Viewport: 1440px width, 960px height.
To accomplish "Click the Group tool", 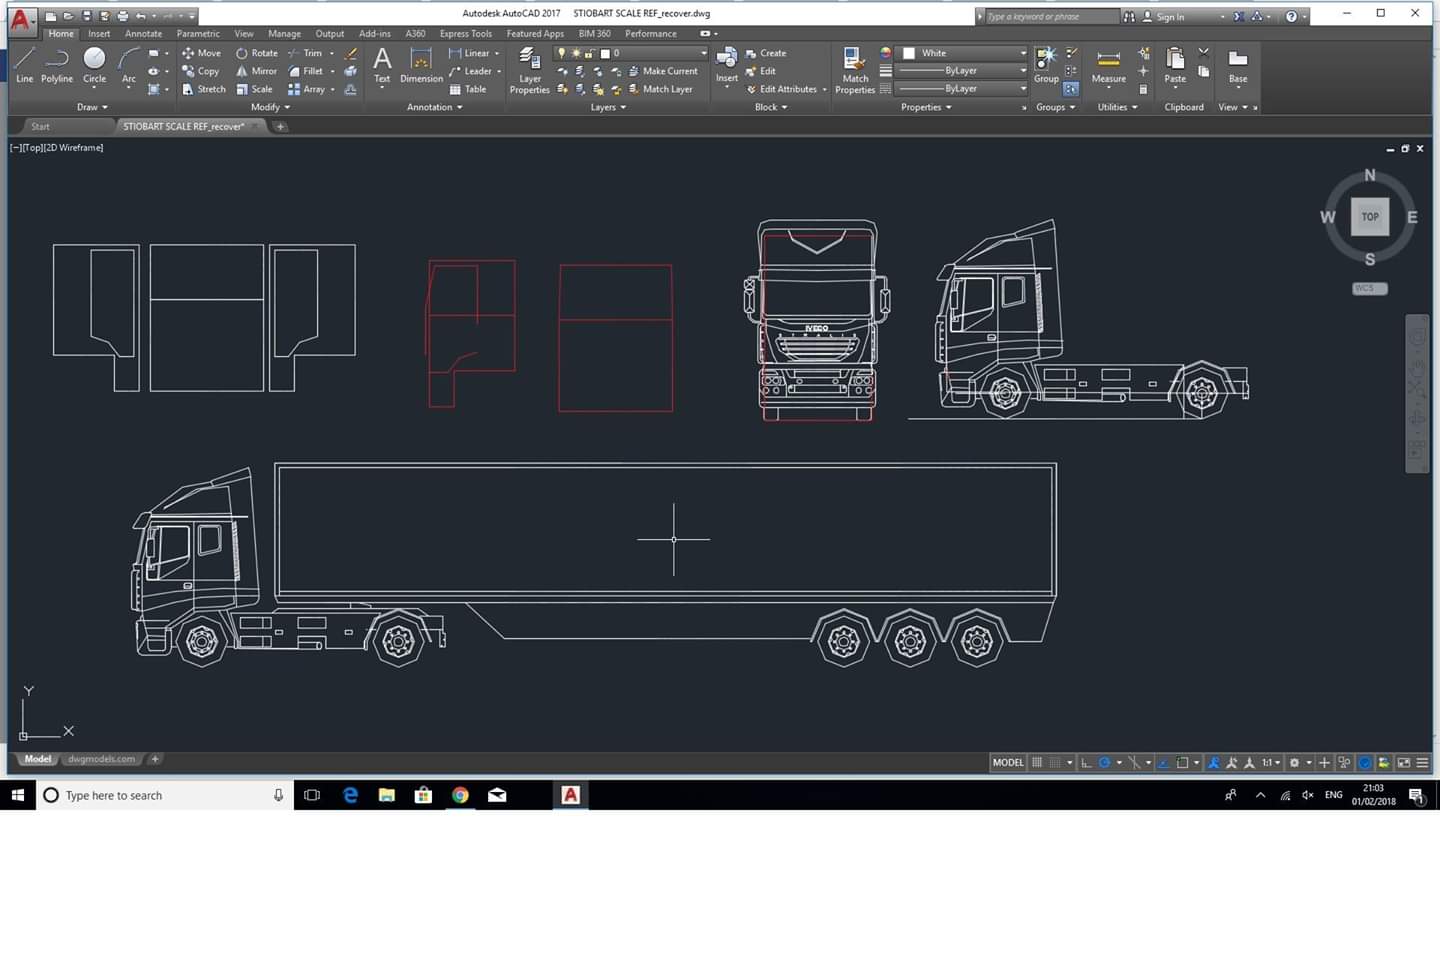I will click(x=1046, y=65).
